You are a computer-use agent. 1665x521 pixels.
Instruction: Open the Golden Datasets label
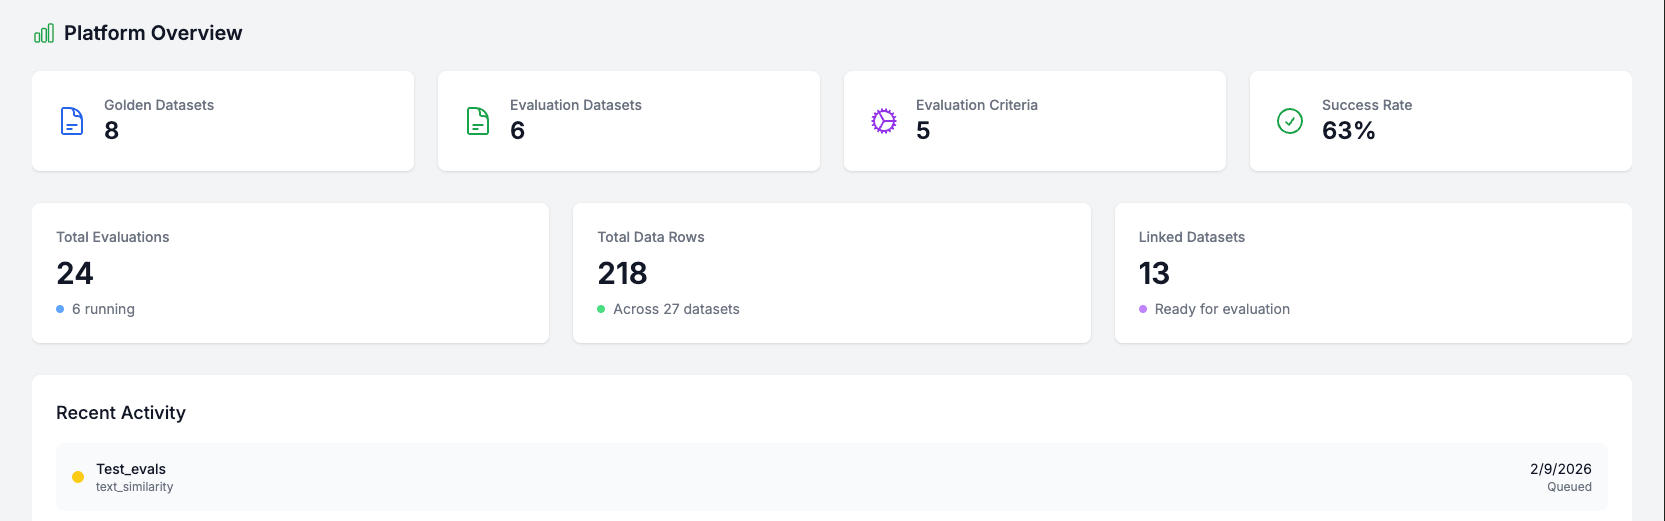159,105
